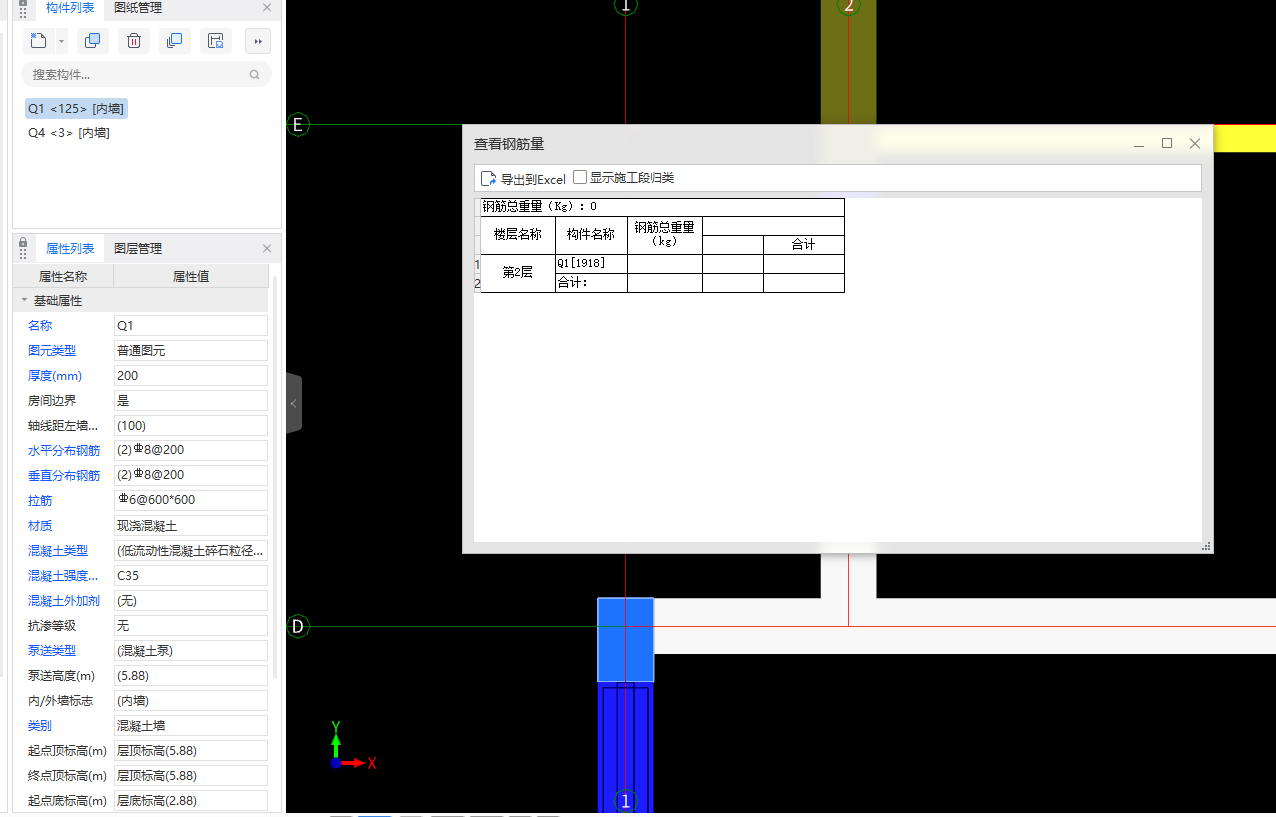This screenshot has height=817, width=1276.
Task: Open the new component dropdown arrow
Action: 61,41
